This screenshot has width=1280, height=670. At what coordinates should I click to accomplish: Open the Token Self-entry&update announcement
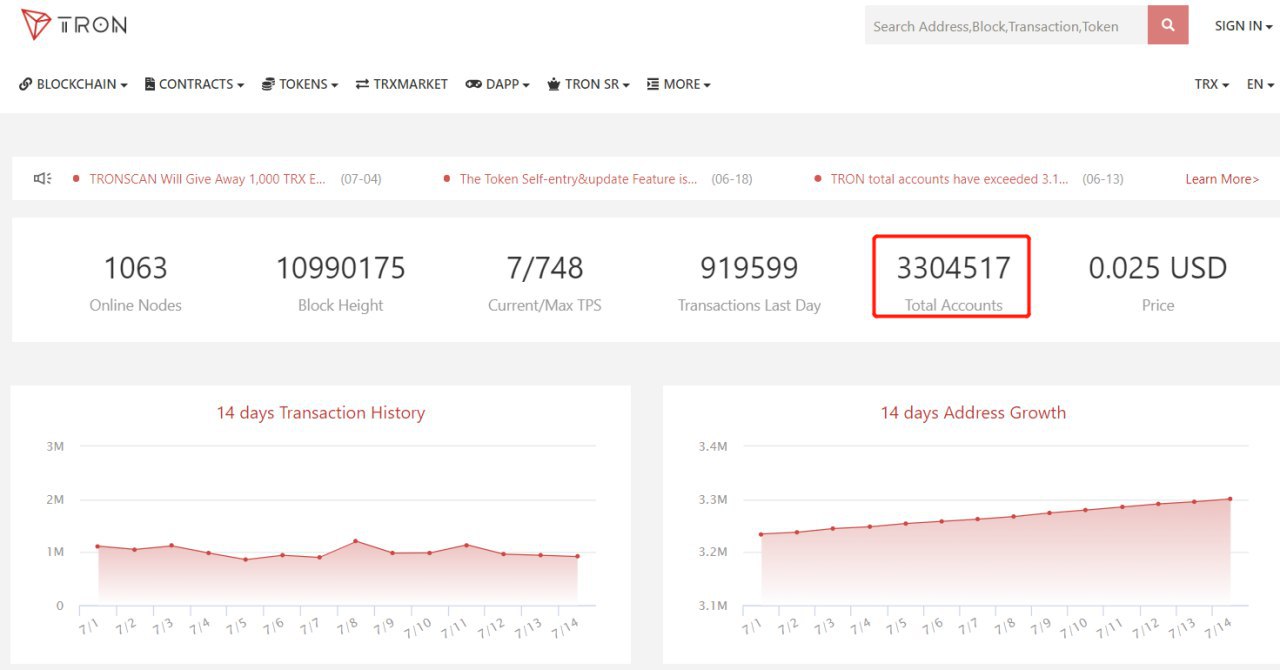pyautogui.click(x=579, y=179)
